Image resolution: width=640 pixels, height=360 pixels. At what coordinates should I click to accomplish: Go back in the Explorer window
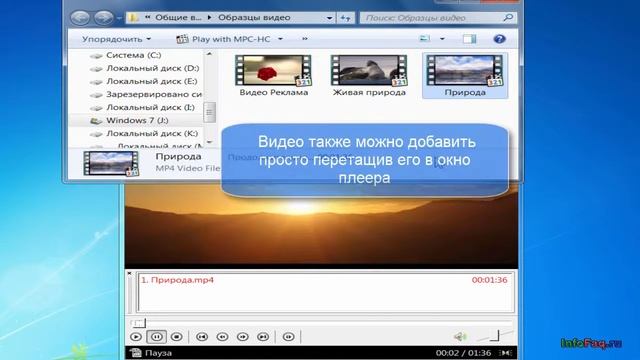coord(80,18)
